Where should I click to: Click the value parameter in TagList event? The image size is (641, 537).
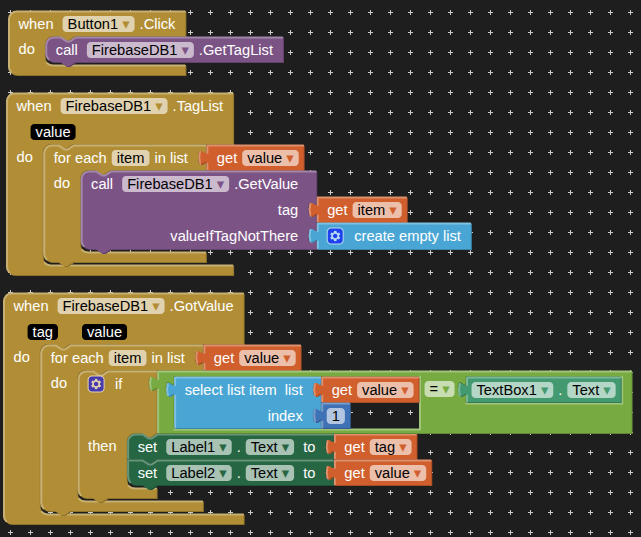(x=53, y=132)
